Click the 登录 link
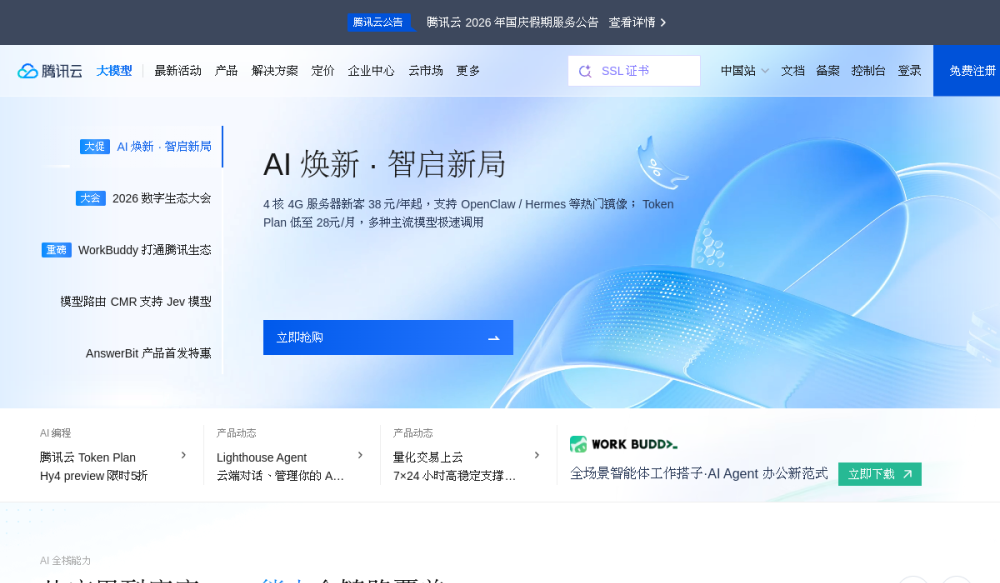This screenshot has width=1000, height=583. [x=909, y=71]
